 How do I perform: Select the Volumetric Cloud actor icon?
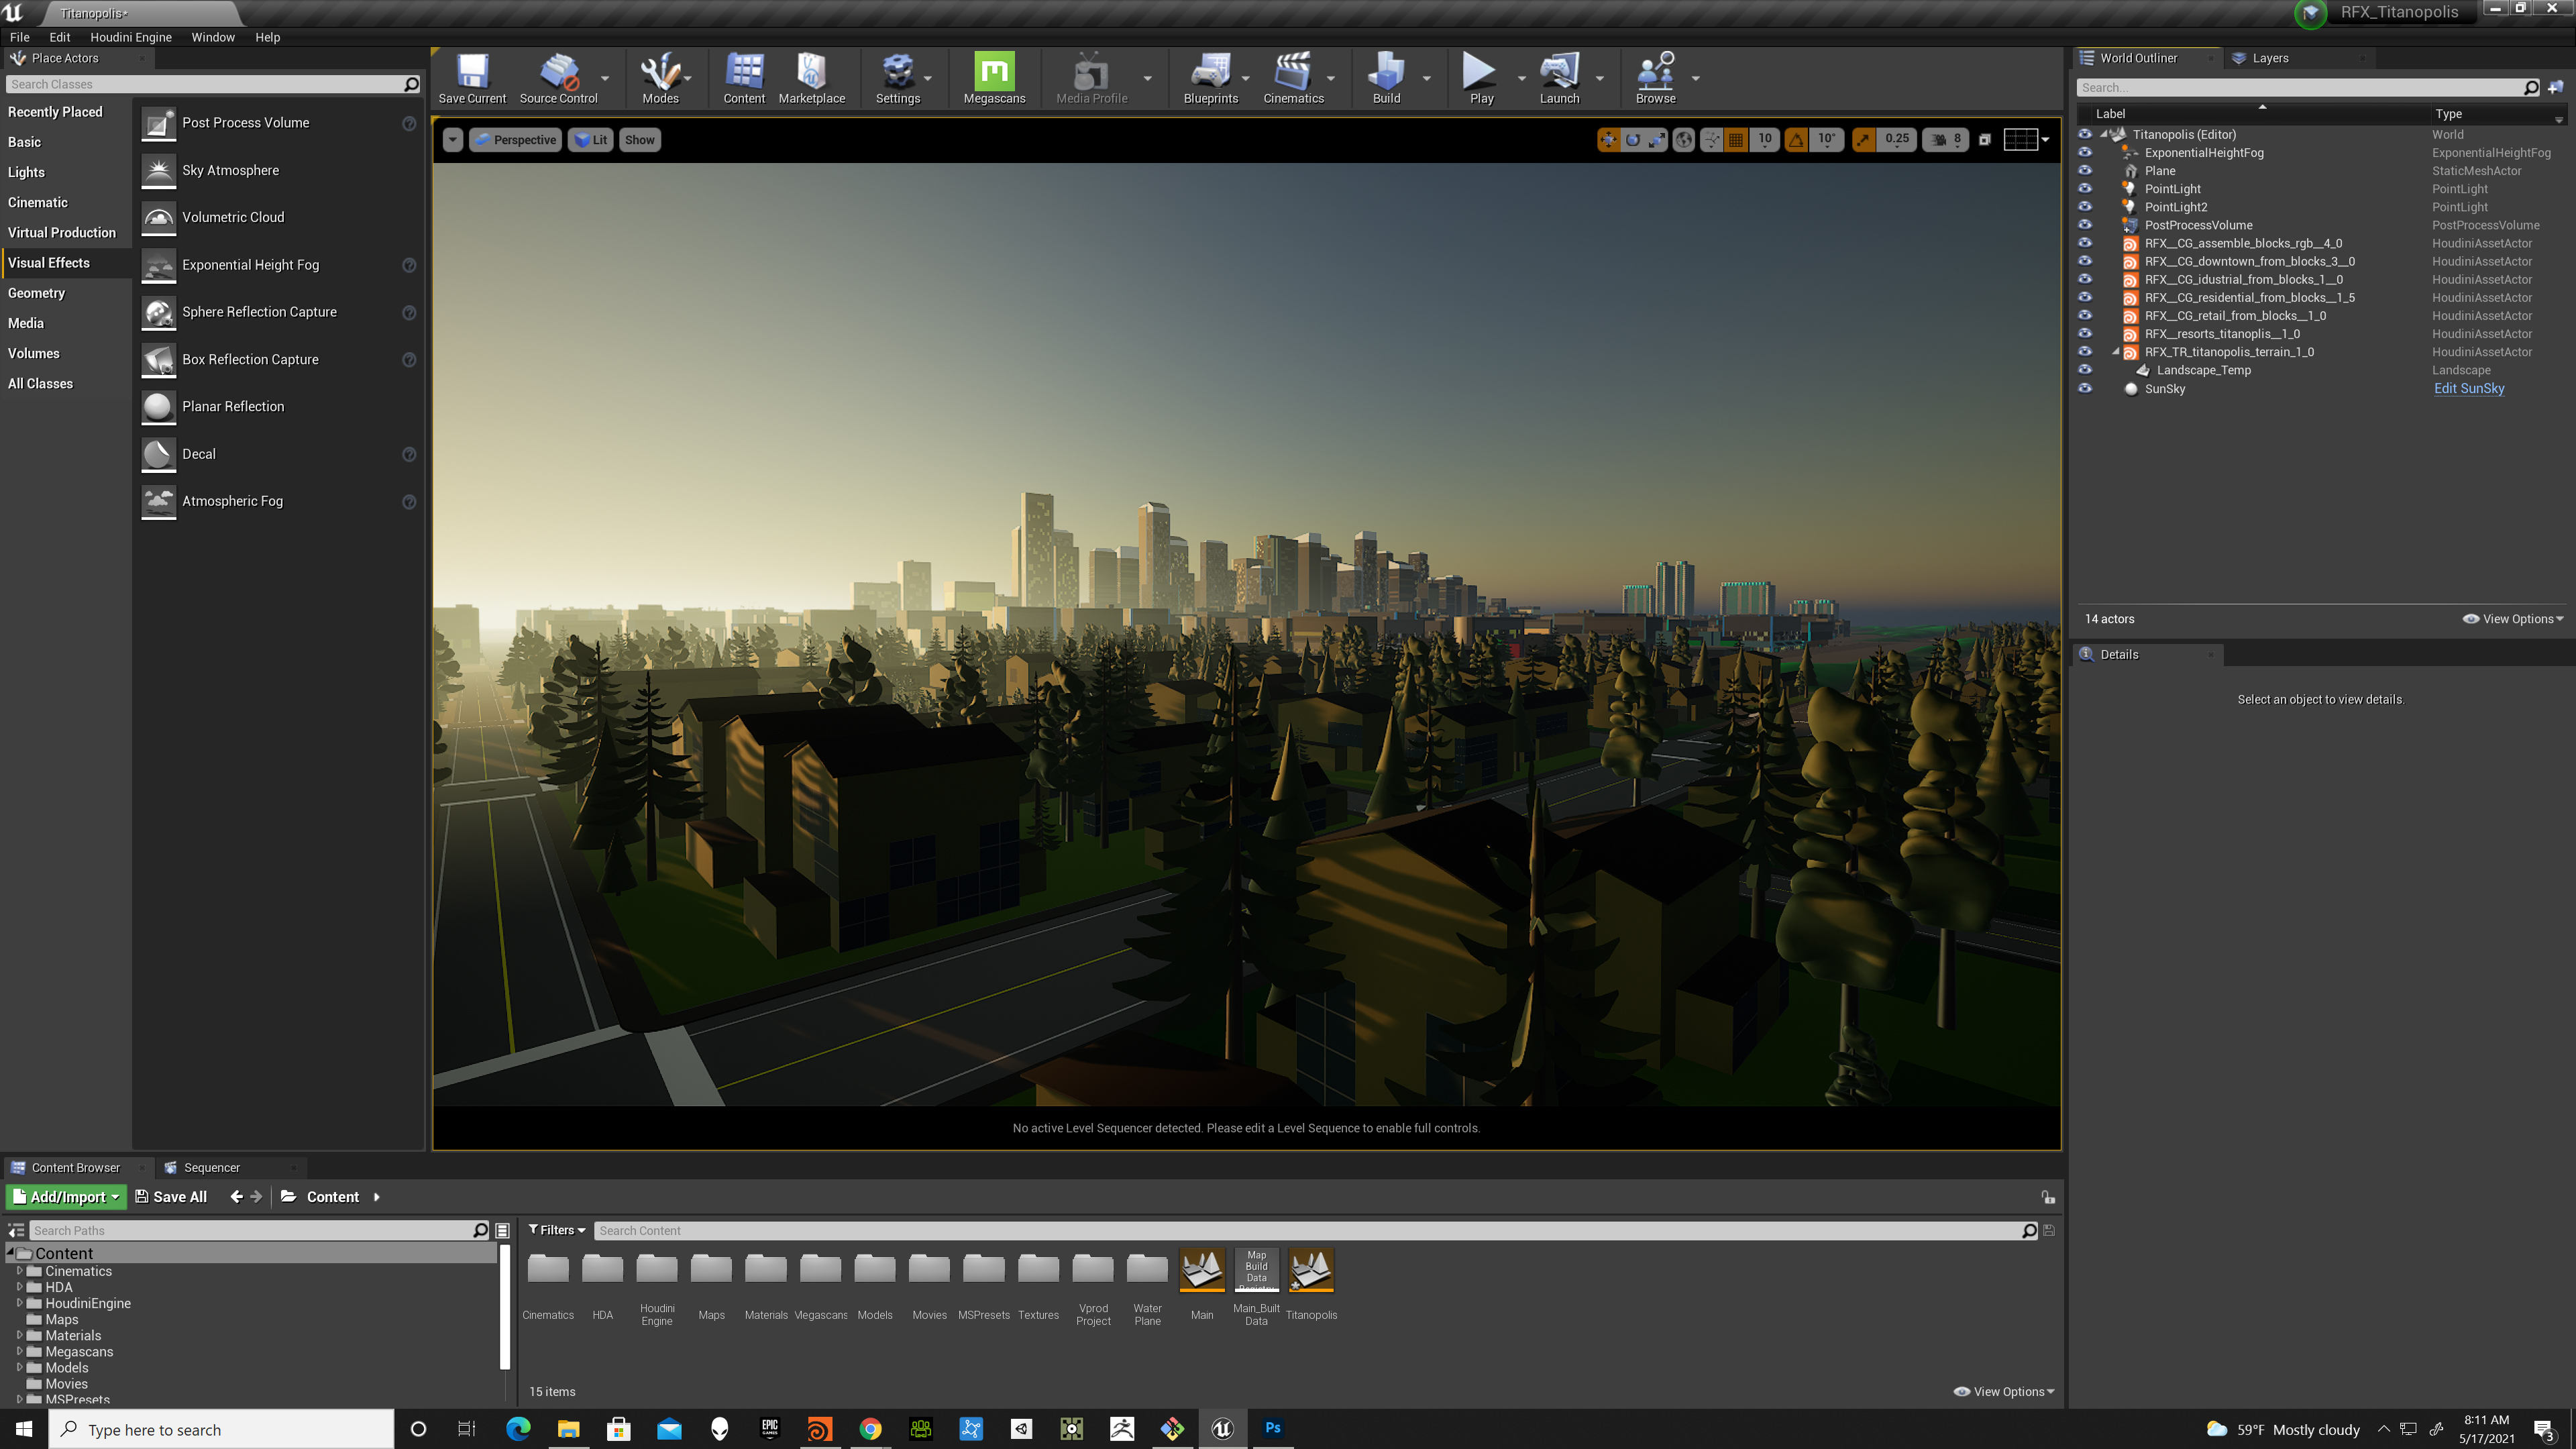coord(158,218)
